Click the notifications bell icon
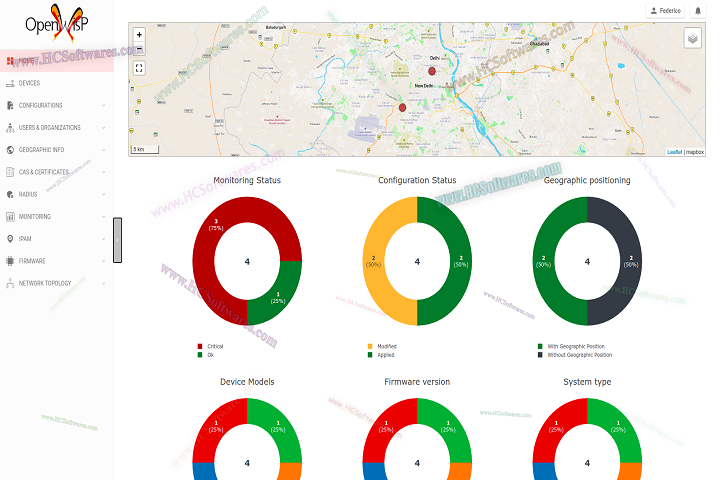The image size is (720, 480). [698, 10]
